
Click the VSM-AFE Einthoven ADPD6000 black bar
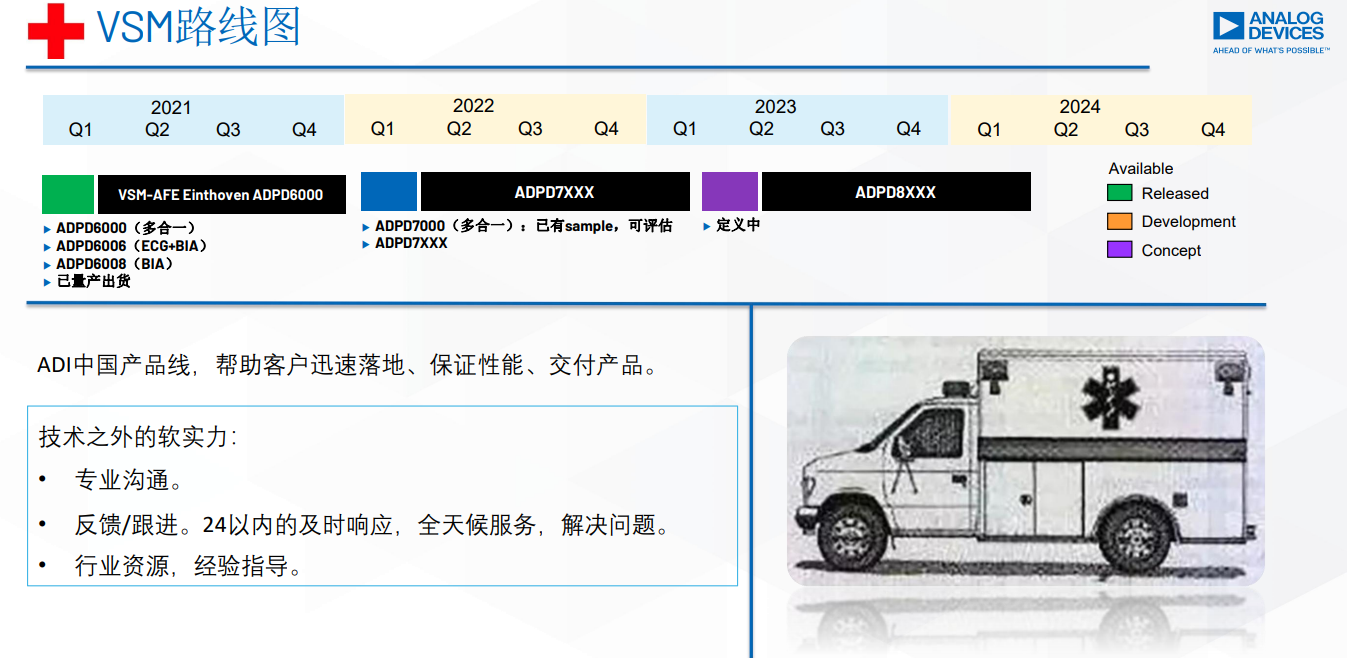tap(222, 195)
